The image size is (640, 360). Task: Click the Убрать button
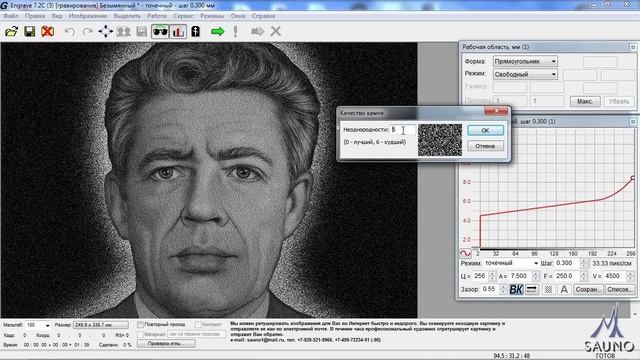(618, 101)
